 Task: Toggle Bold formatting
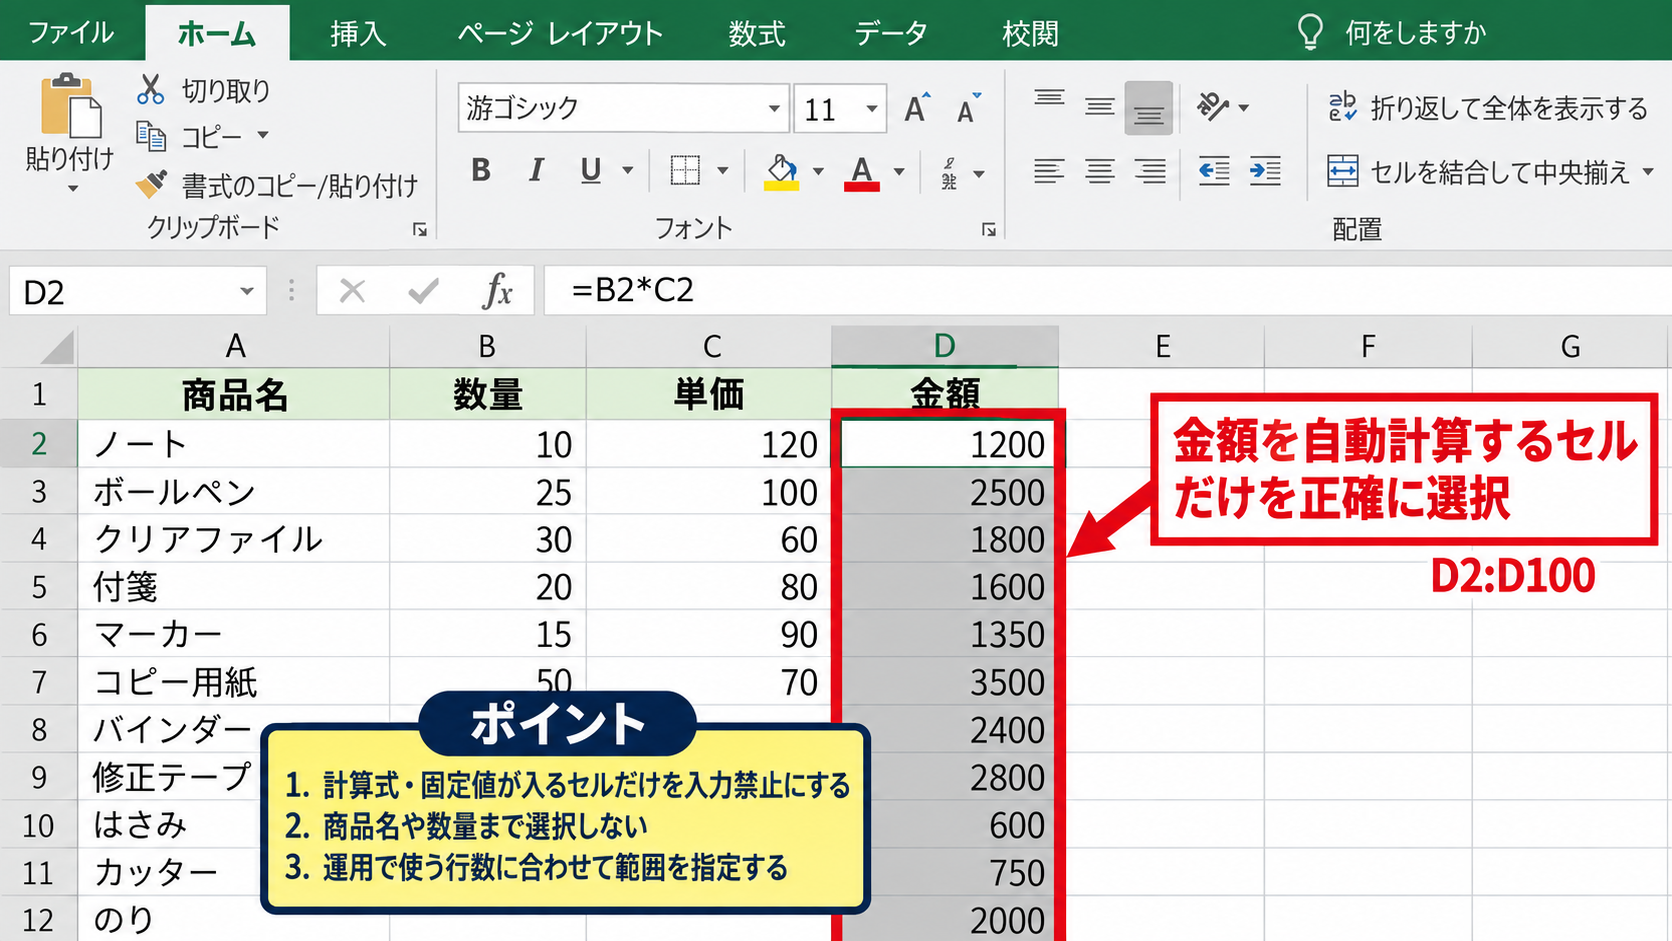tap(481, 171)
